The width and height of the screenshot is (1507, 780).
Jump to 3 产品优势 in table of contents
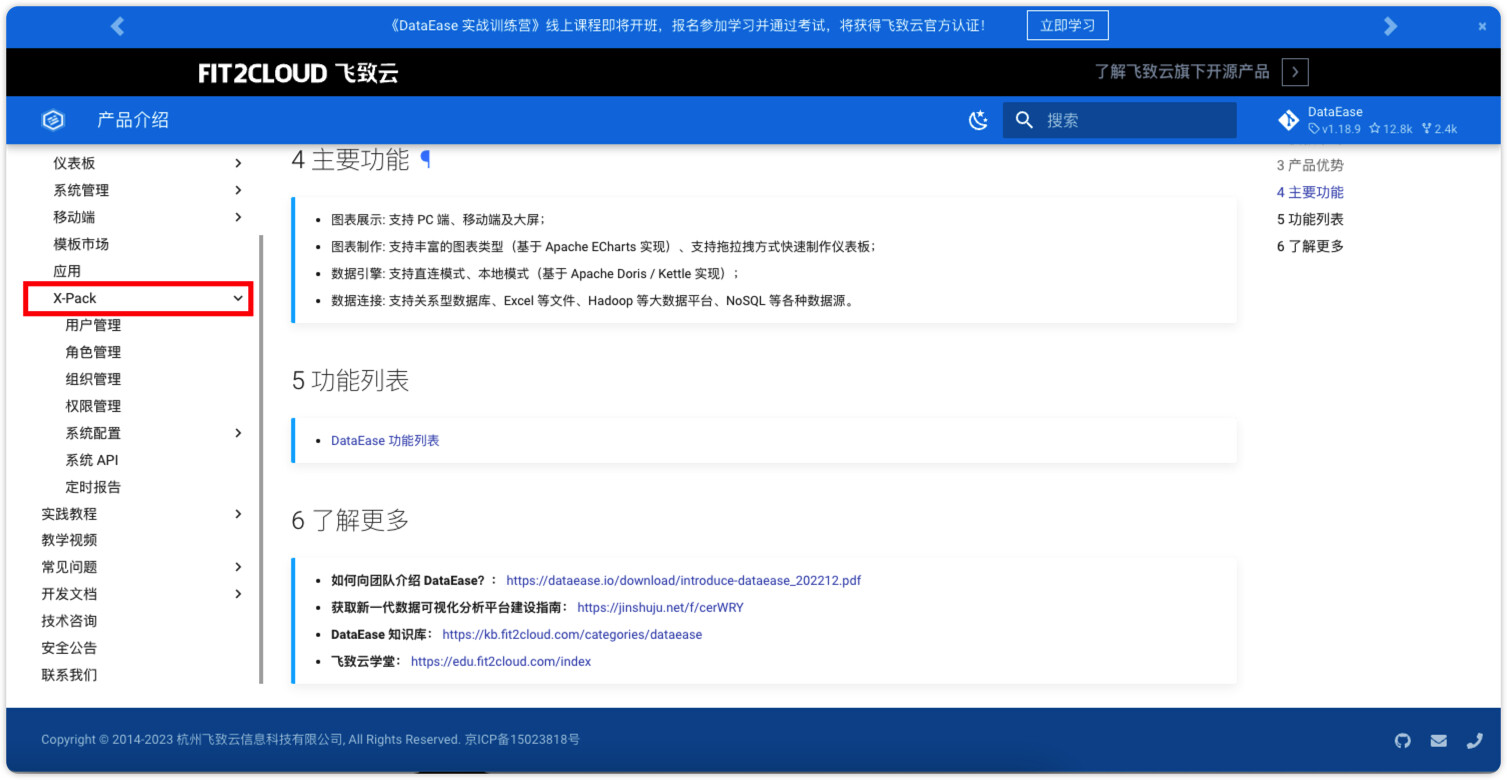tap(1310, 165)
